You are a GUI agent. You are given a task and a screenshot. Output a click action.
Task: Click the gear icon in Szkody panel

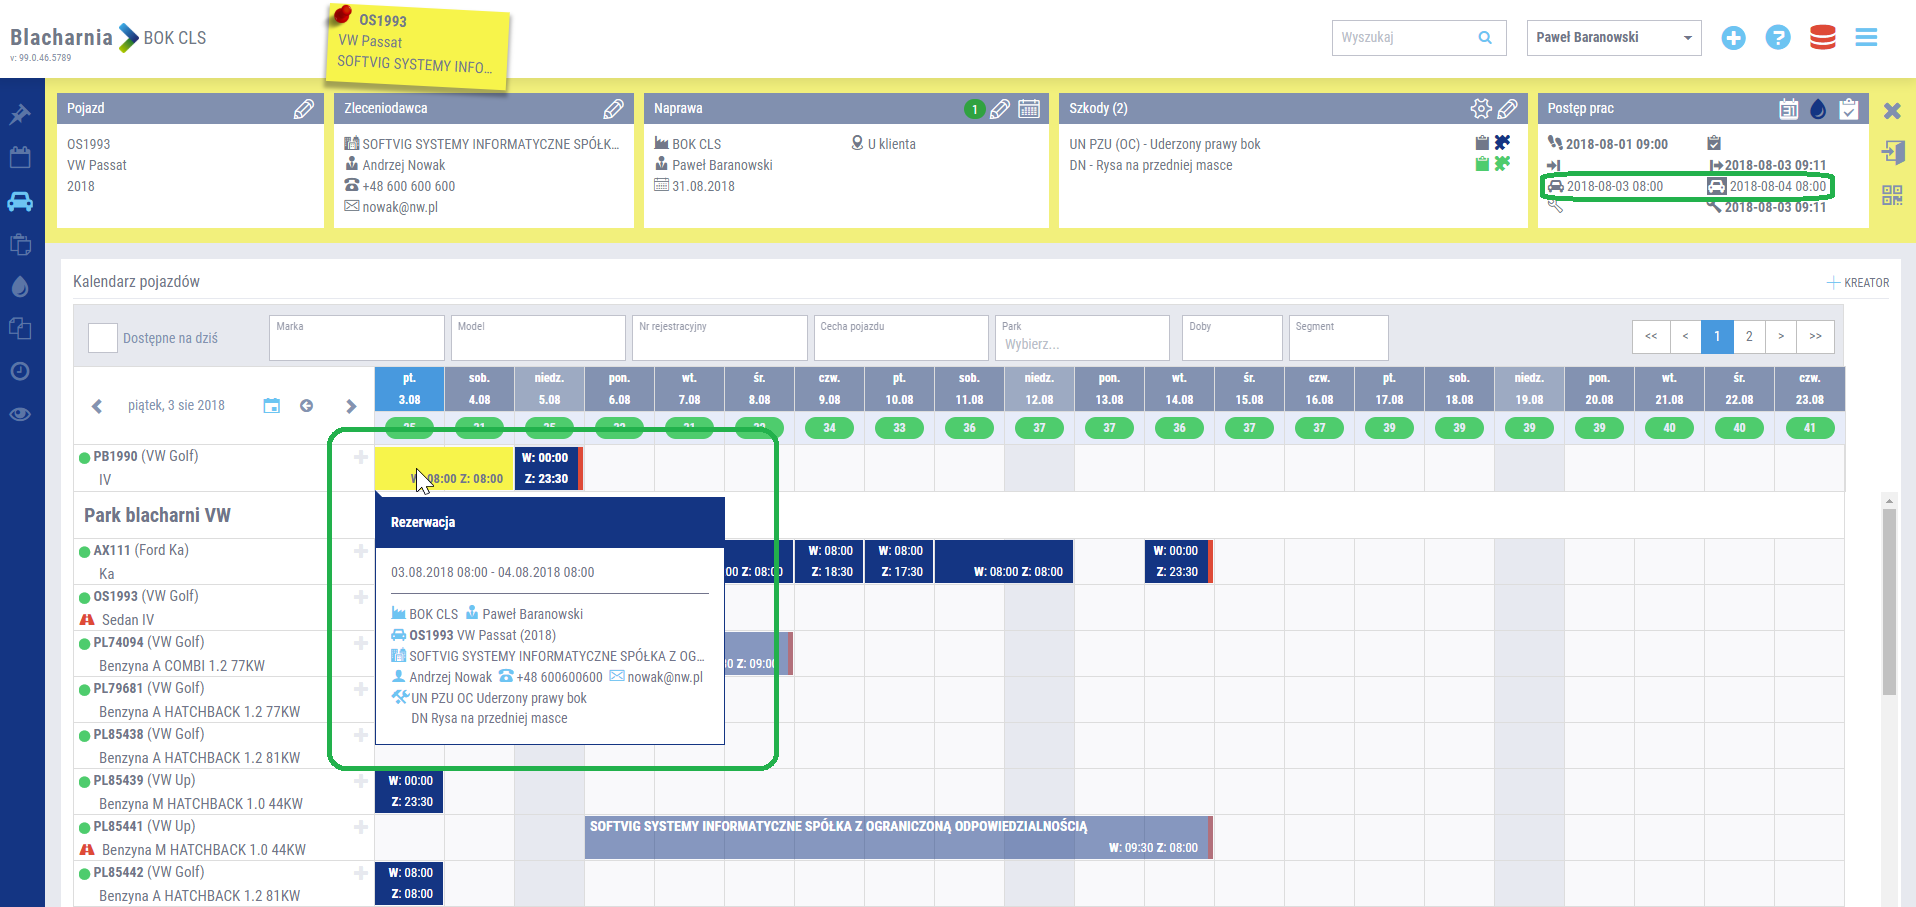click(x=1480, y=109)
